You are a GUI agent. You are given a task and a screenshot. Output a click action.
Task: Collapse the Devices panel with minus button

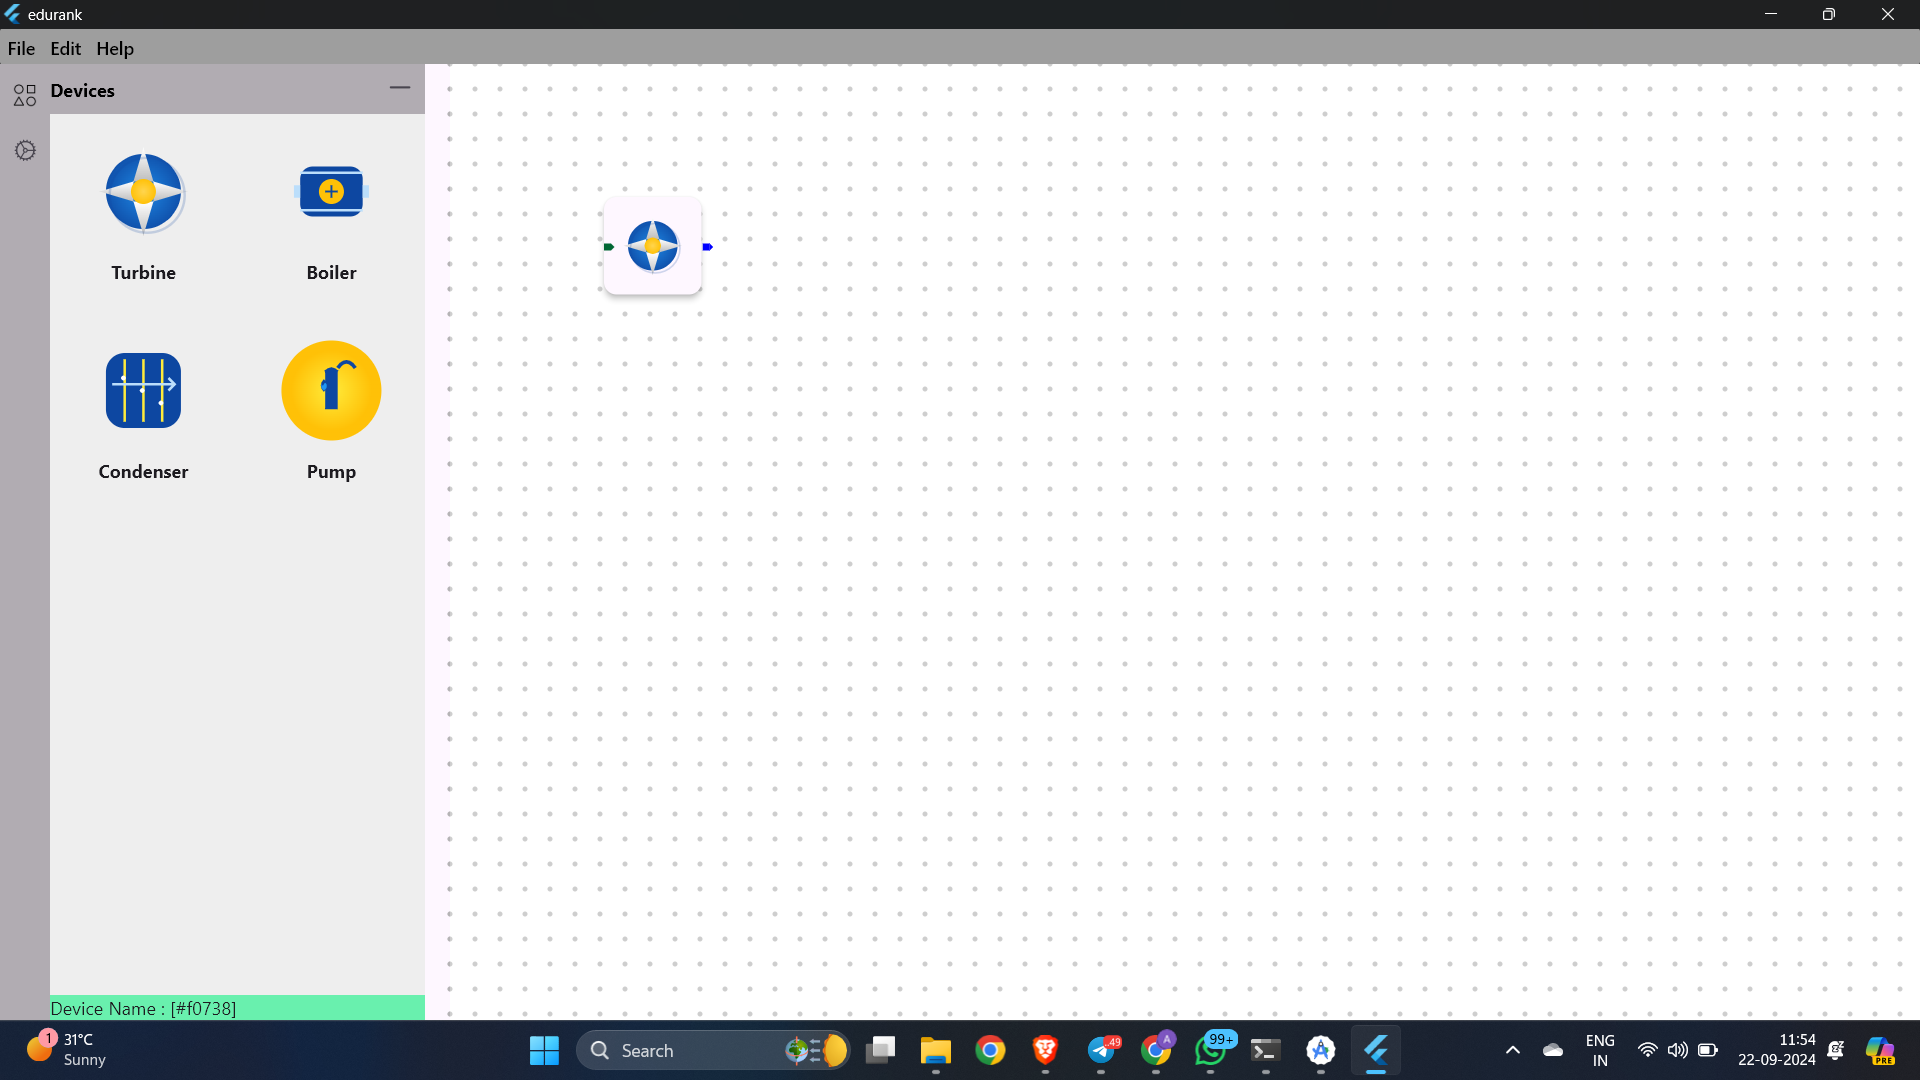click(x=400, y=88)
